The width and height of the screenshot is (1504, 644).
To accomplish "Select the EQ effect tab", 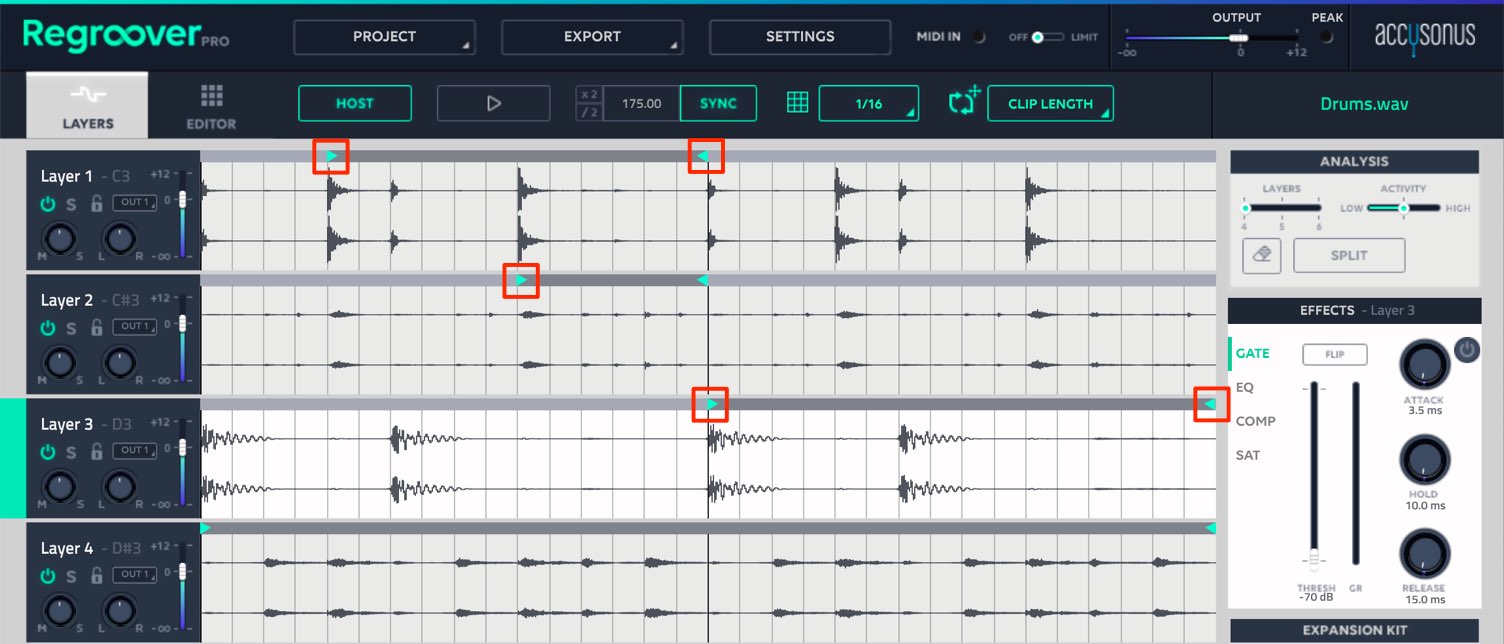I will point(1245,387).
